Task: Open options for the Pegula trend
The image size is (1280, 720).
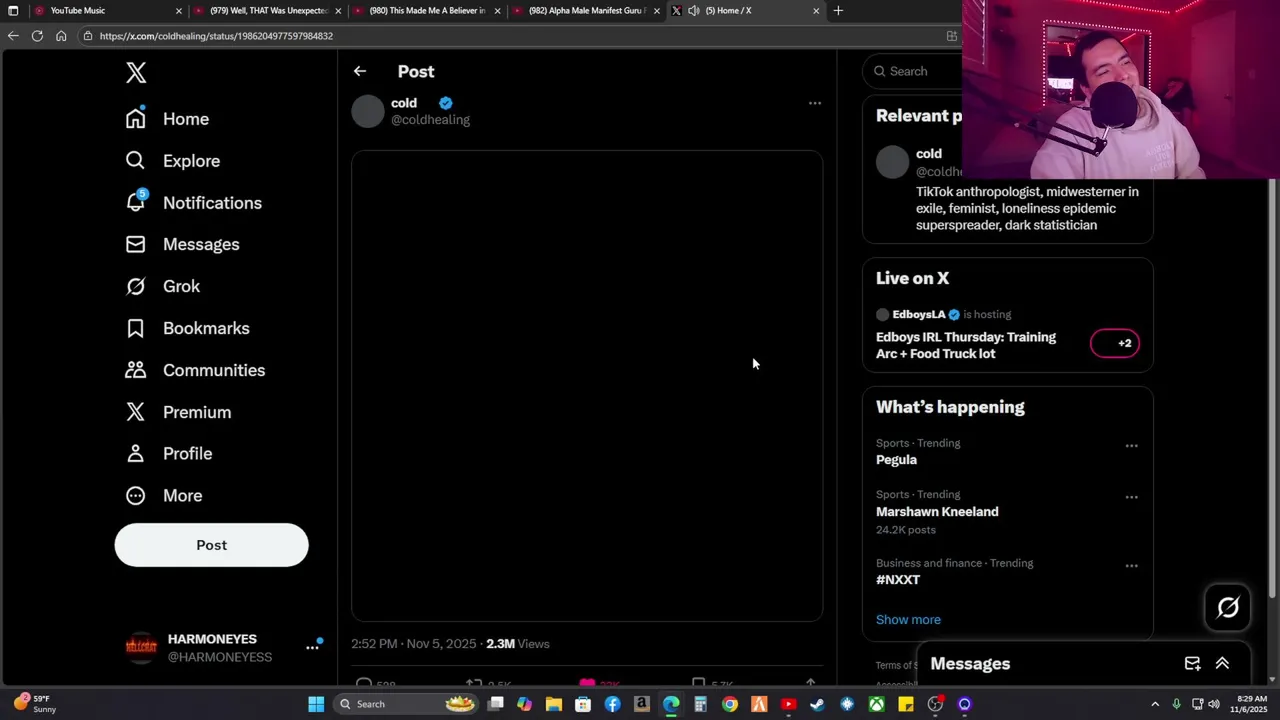Action: (x=1131, y=446)
